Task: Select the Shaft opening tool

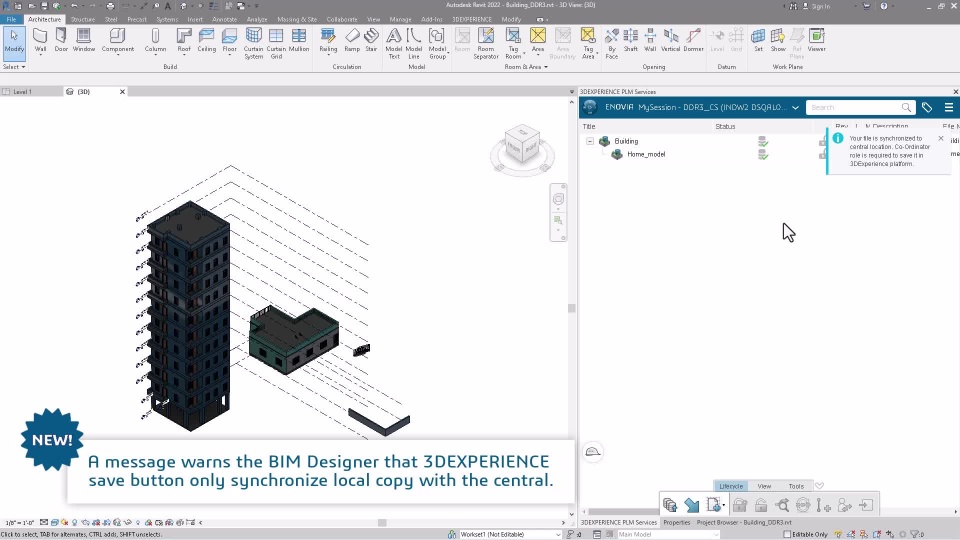Action: point(631,40)
